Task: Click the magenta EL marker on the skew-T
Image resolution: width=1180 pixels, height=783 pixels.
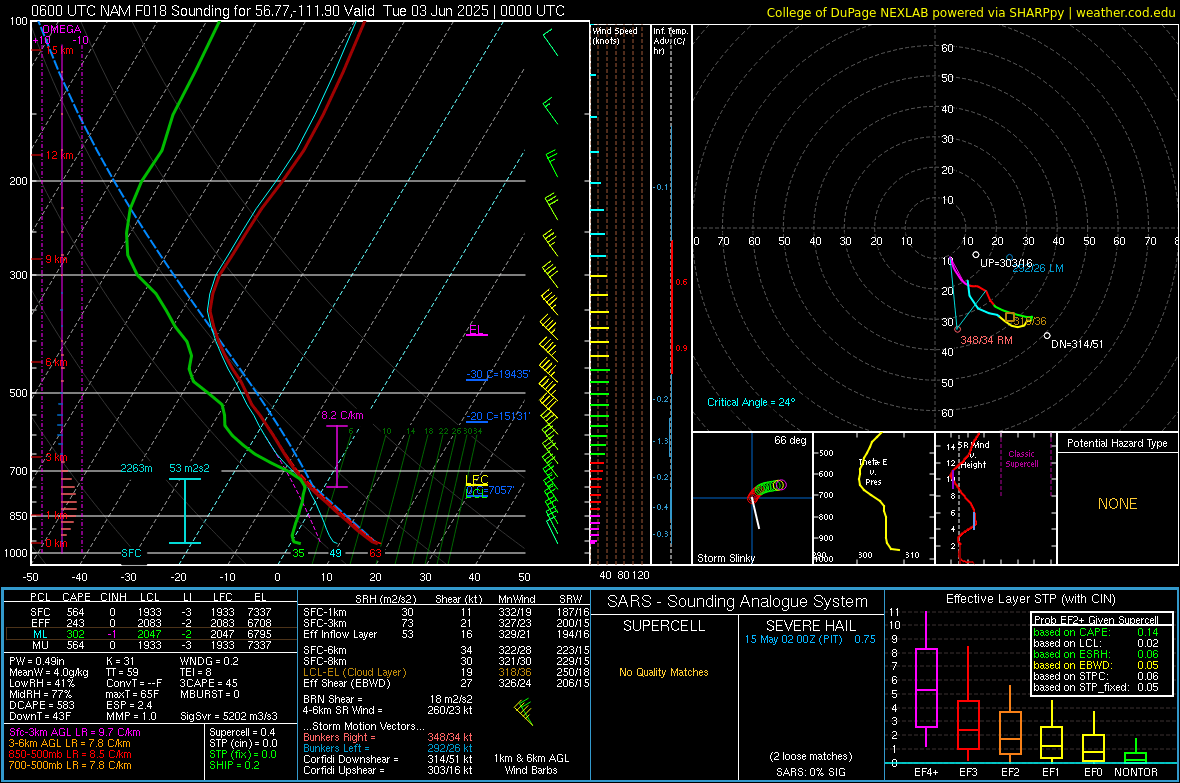Action: [x=476, y=330]
